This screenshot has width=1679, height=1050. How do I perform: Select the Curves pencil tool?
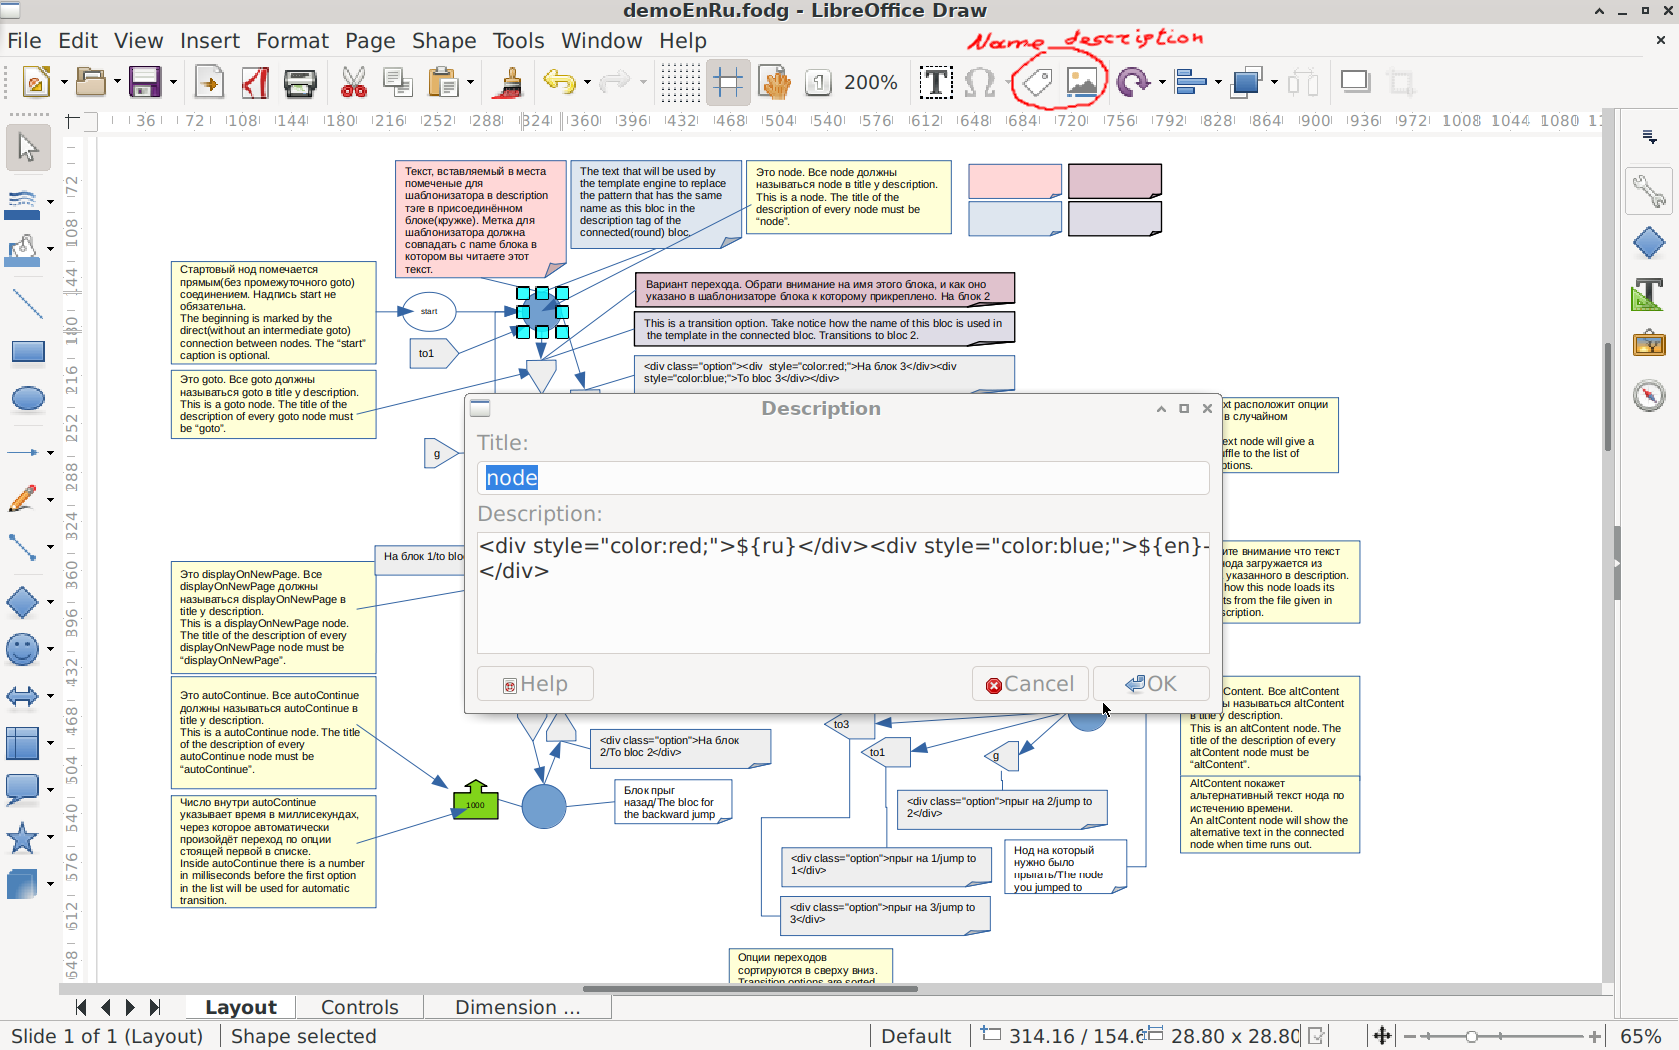click(x=22, y=499)
